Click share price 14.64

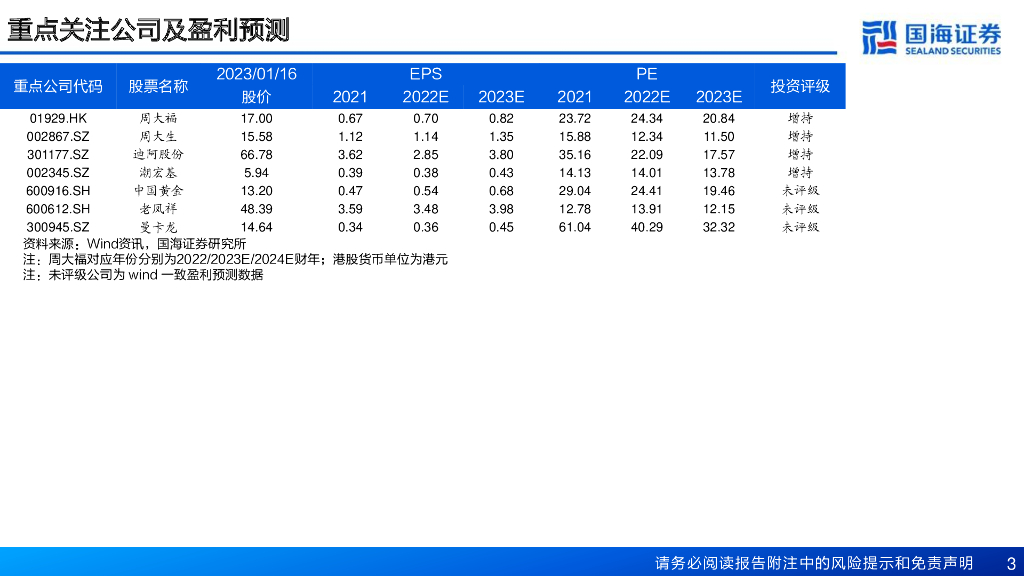coord(256,228)
